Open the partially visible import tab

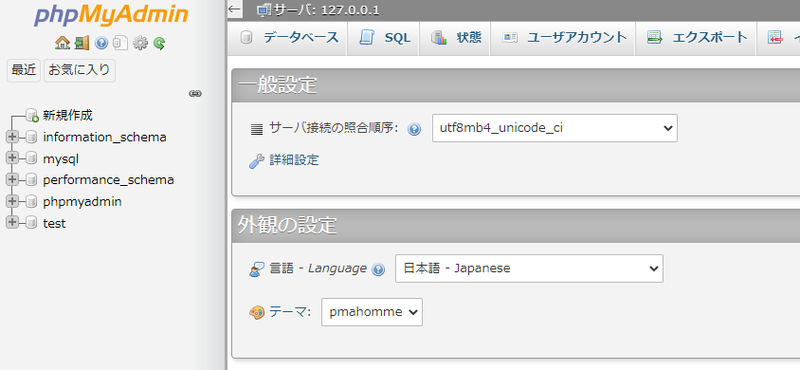tap(779, 38)
